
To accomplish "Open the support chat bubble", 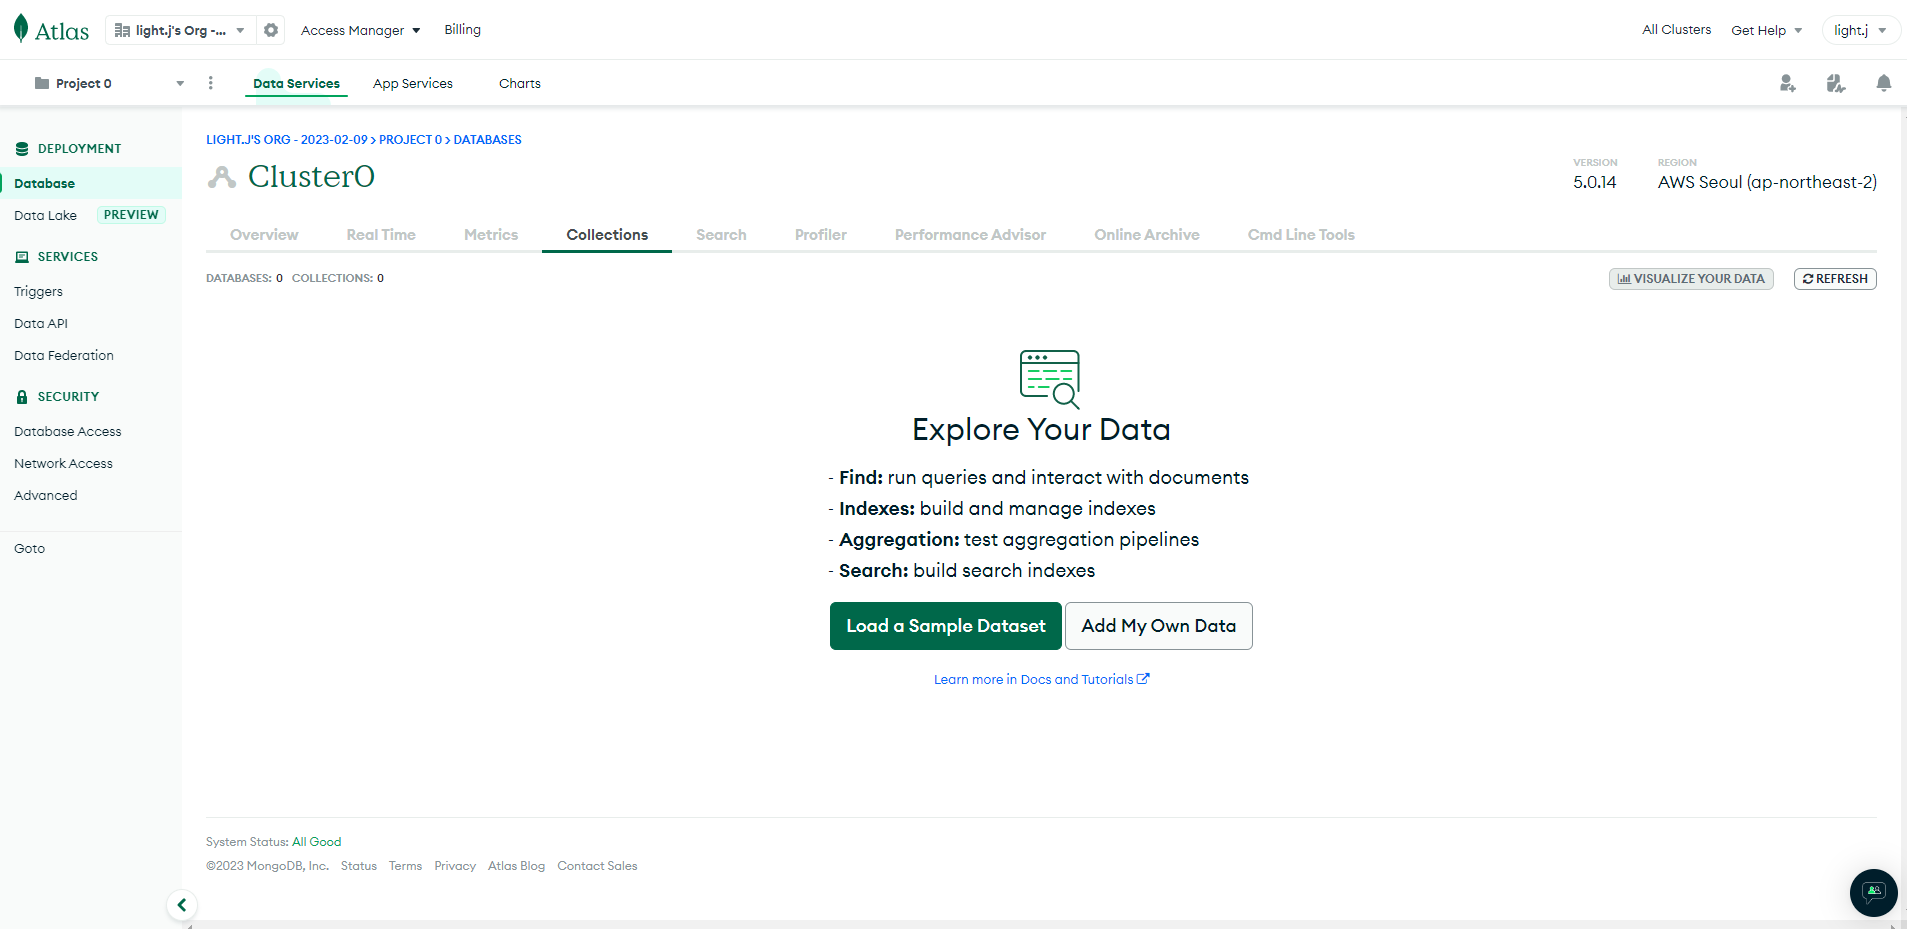I will [x=1873, y=892].
